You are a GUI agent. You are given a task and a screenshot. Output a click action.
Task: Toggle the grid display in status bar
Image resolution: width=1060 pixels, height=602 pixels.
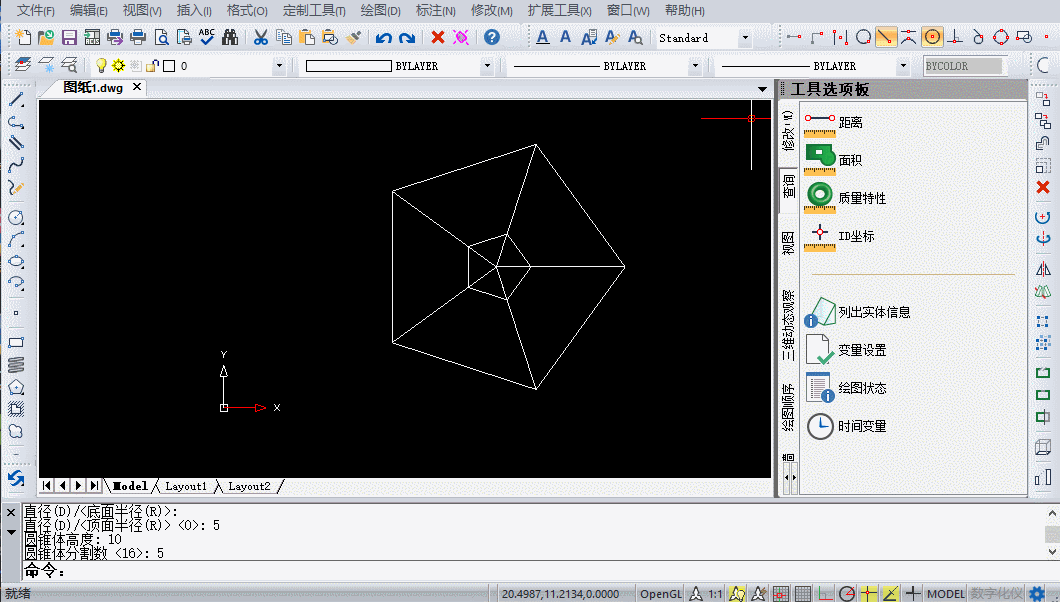pyautogui.click(x=803, y=594)
